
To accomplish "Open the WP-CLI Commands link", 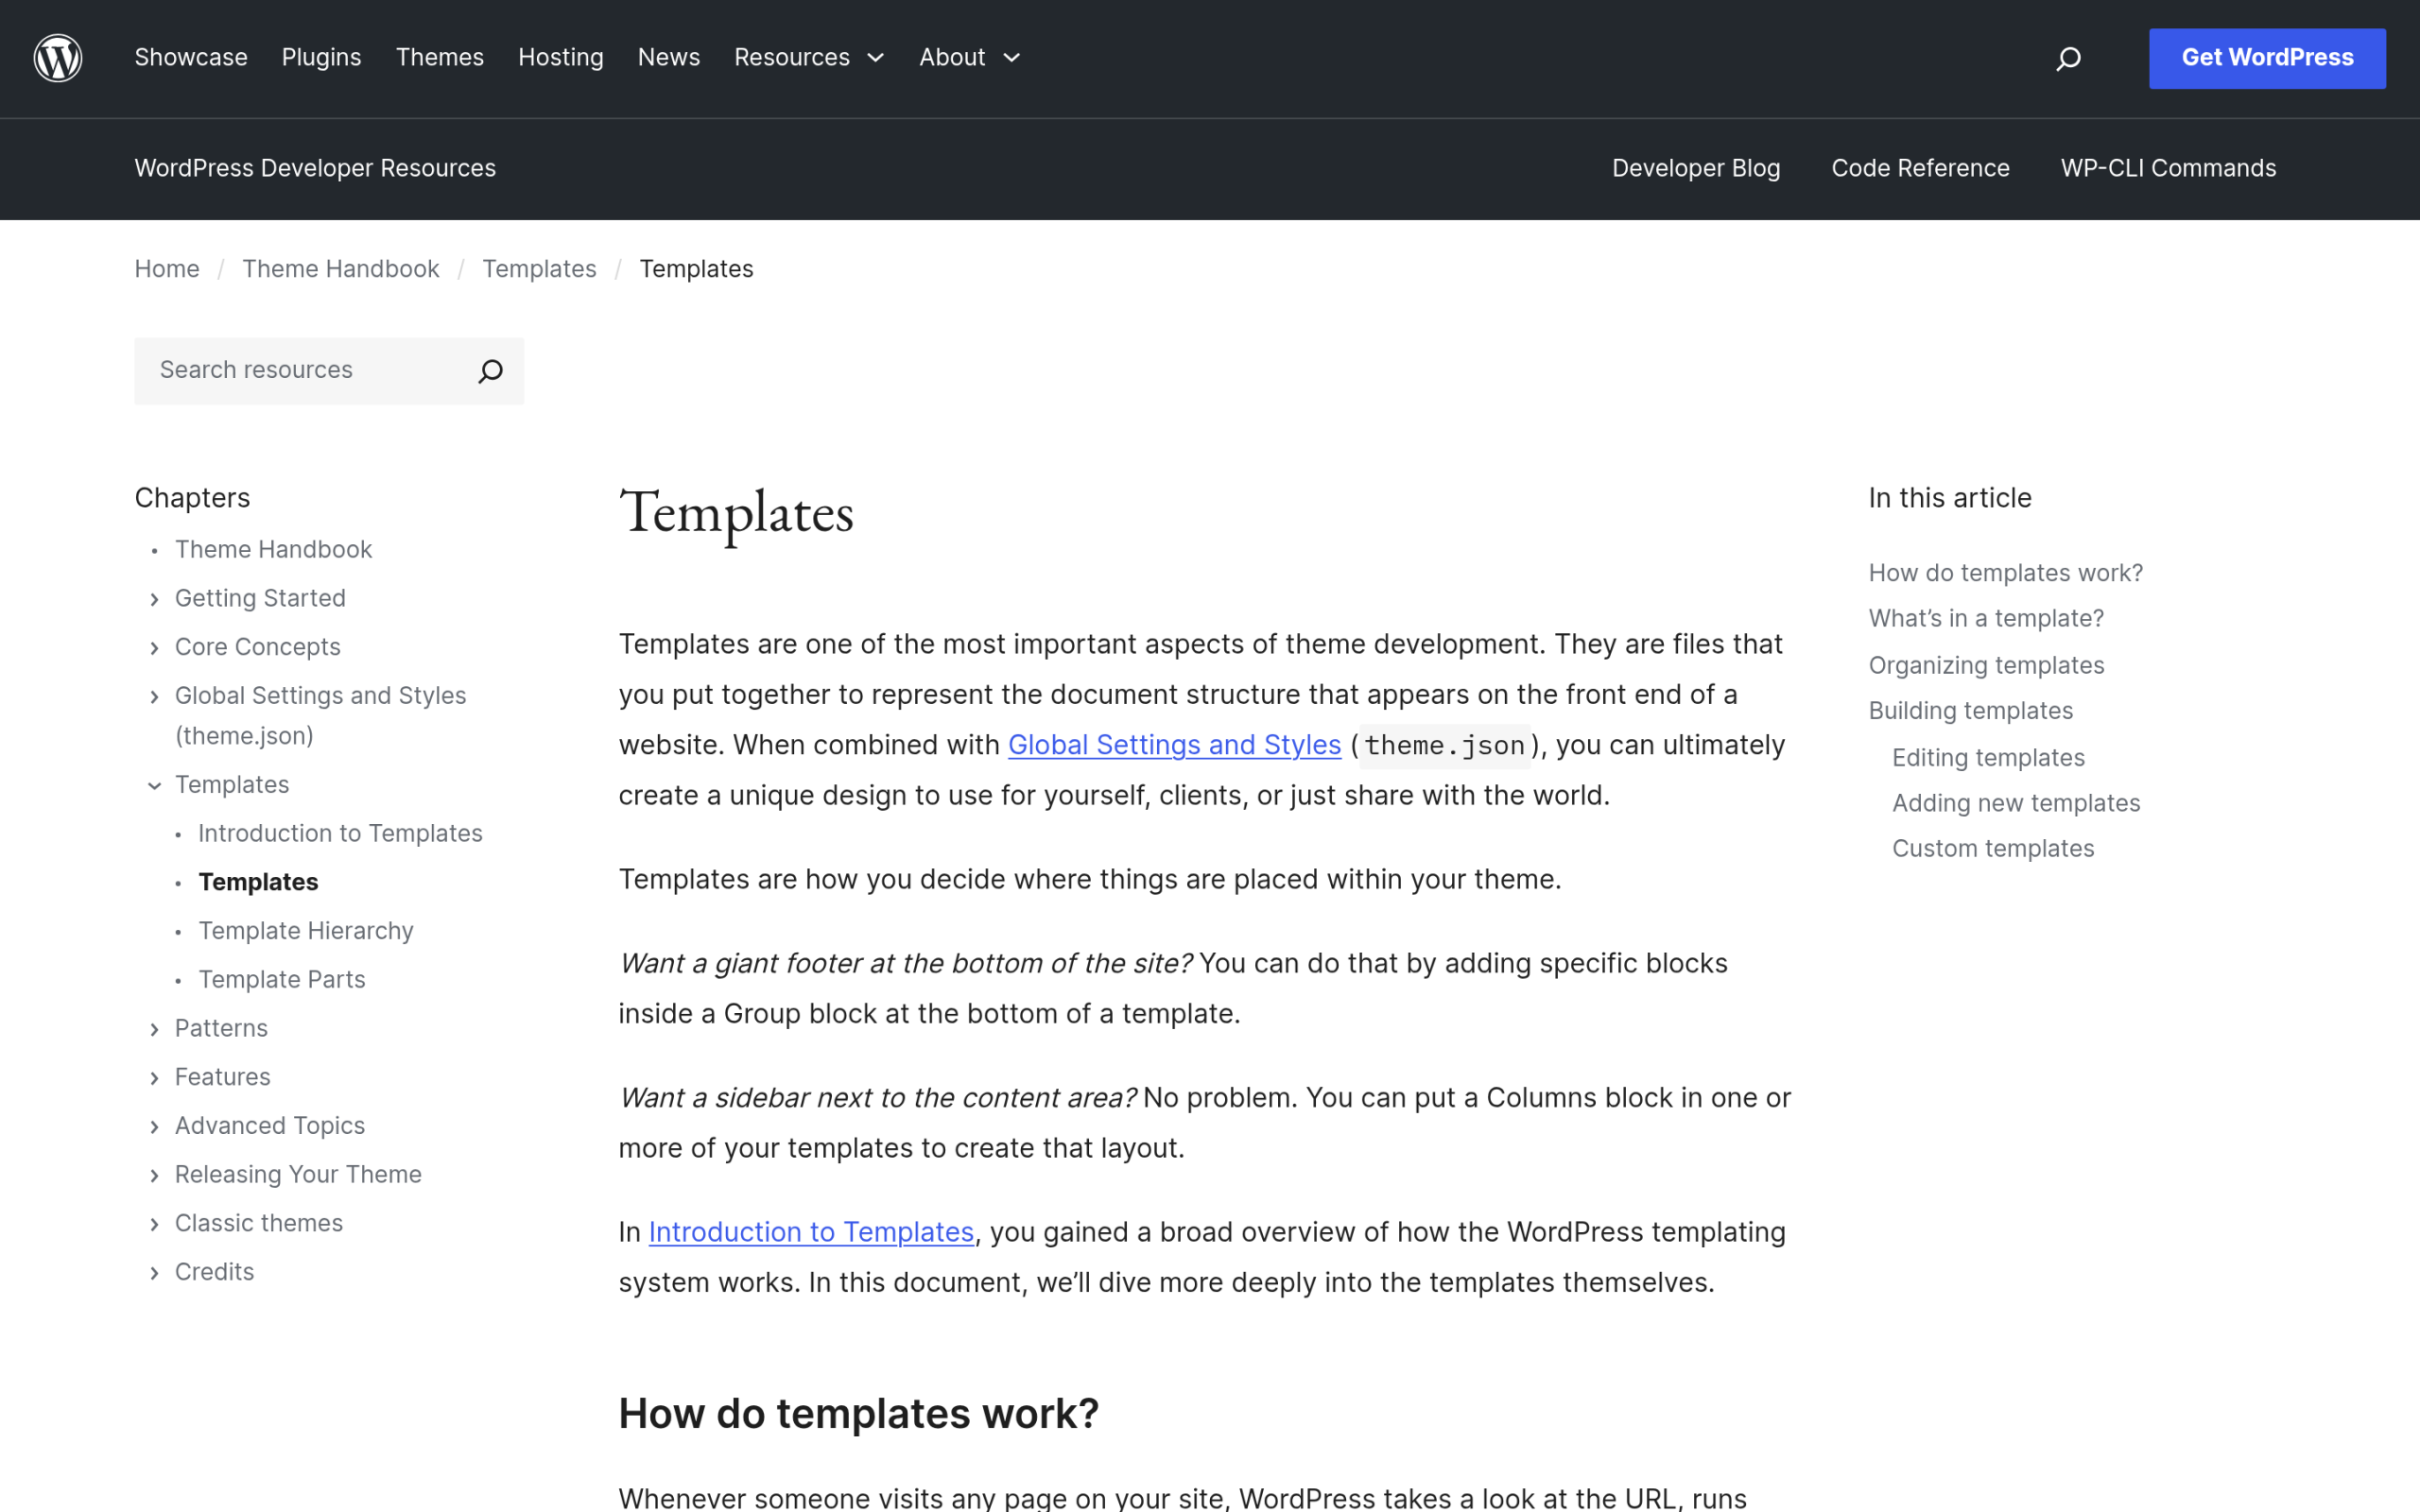I will click(2168, 168).
